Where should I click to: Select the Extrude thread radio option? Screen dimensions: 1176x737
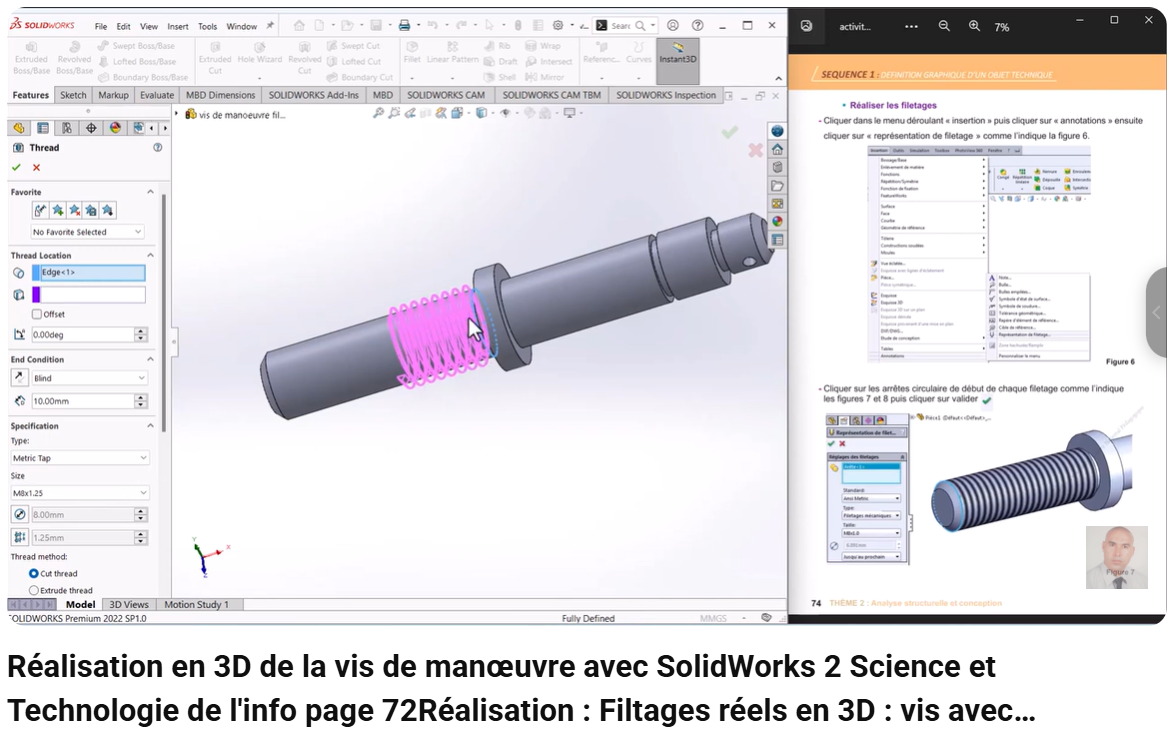pyautogui.click(x=34, y=591)
